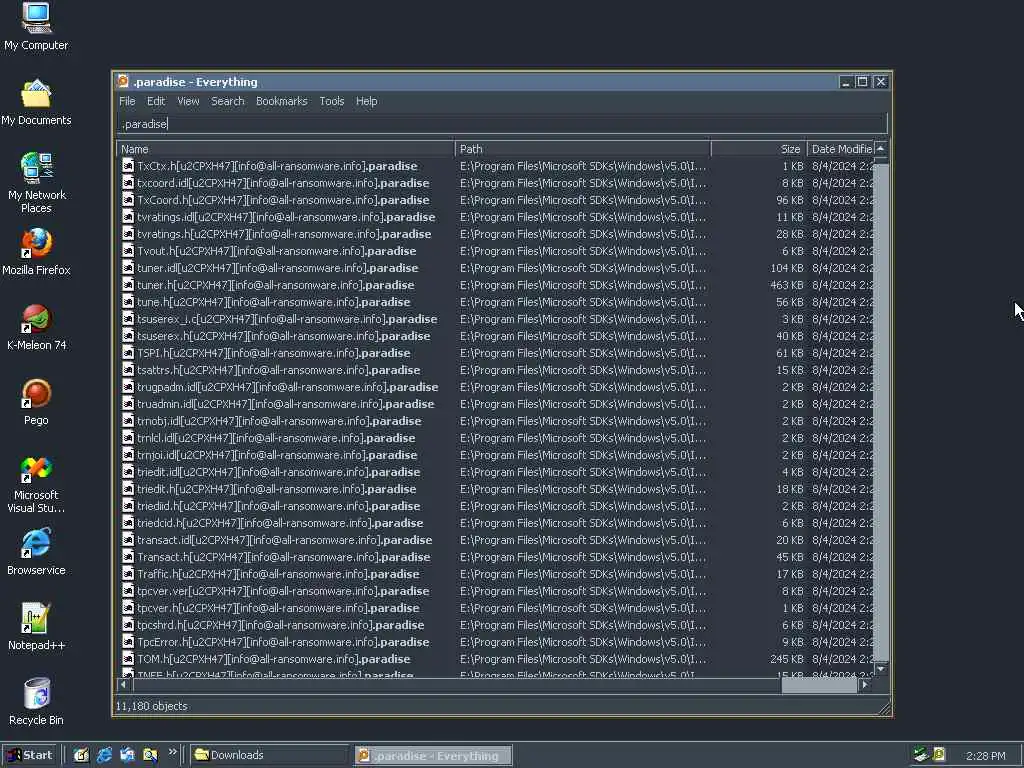
Task: Open the Recycle Bin
Action: (x=37, y=702)
